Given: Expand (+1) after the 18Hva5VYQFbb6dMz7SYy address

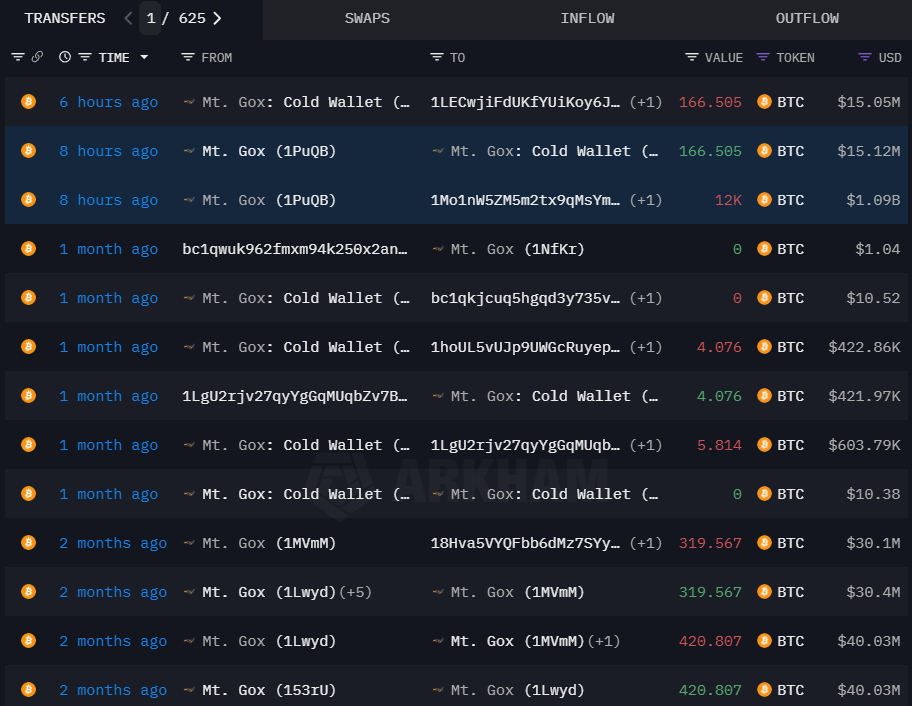Looking at the screenshot, I should tap(646, 543).
